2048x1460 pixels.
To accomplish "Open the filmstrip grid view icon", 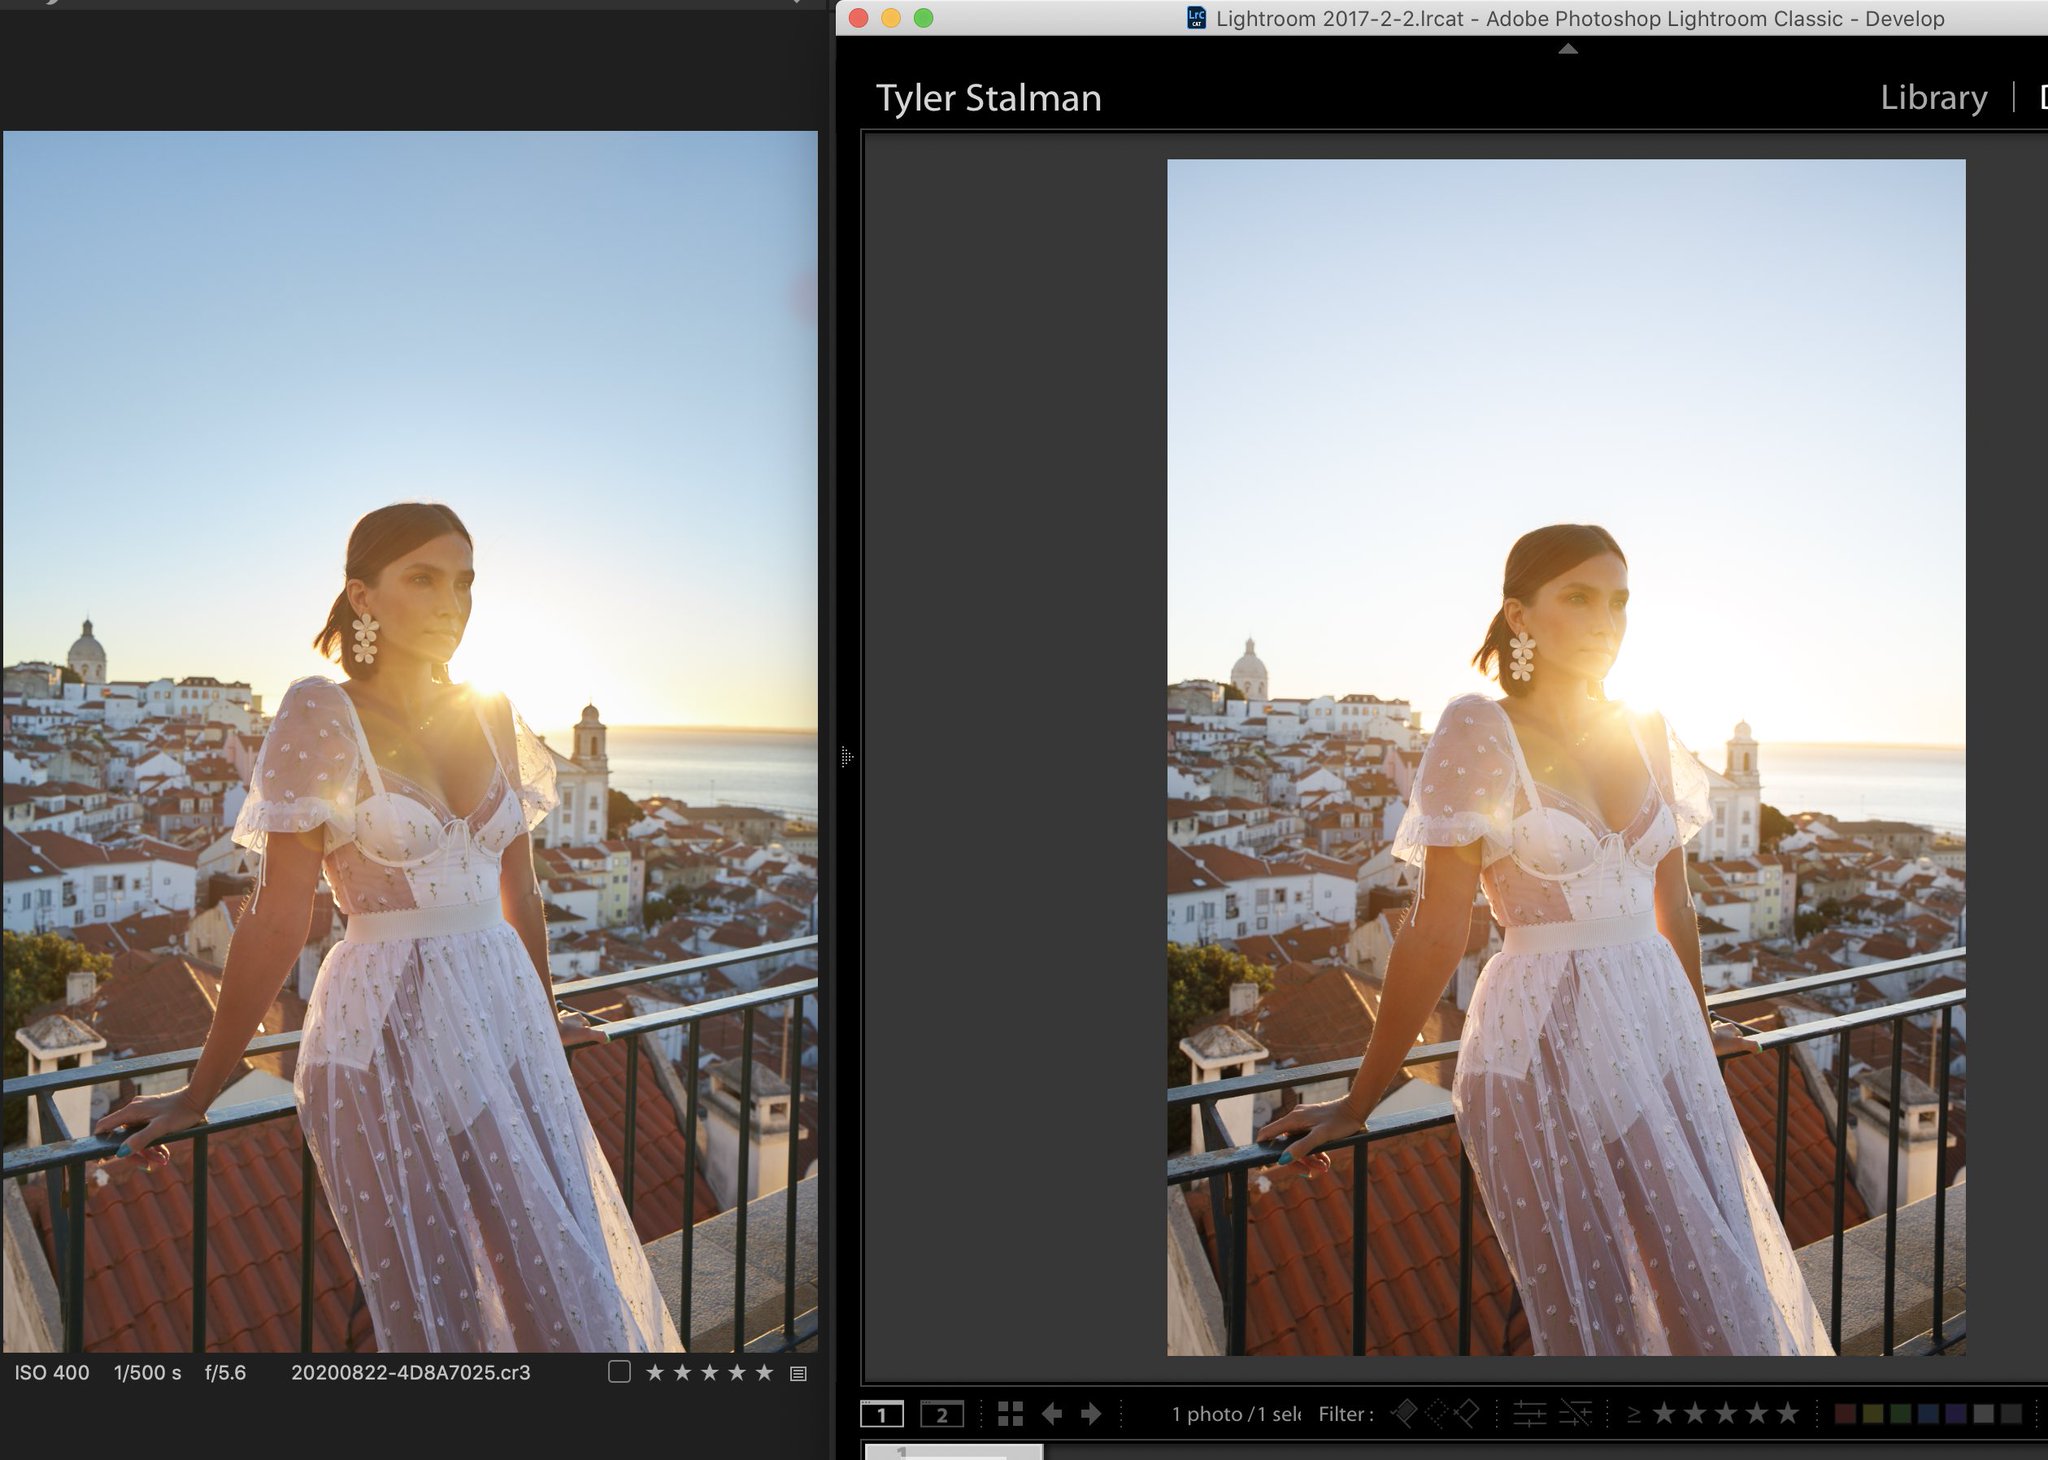I will click(1010, 1413).
